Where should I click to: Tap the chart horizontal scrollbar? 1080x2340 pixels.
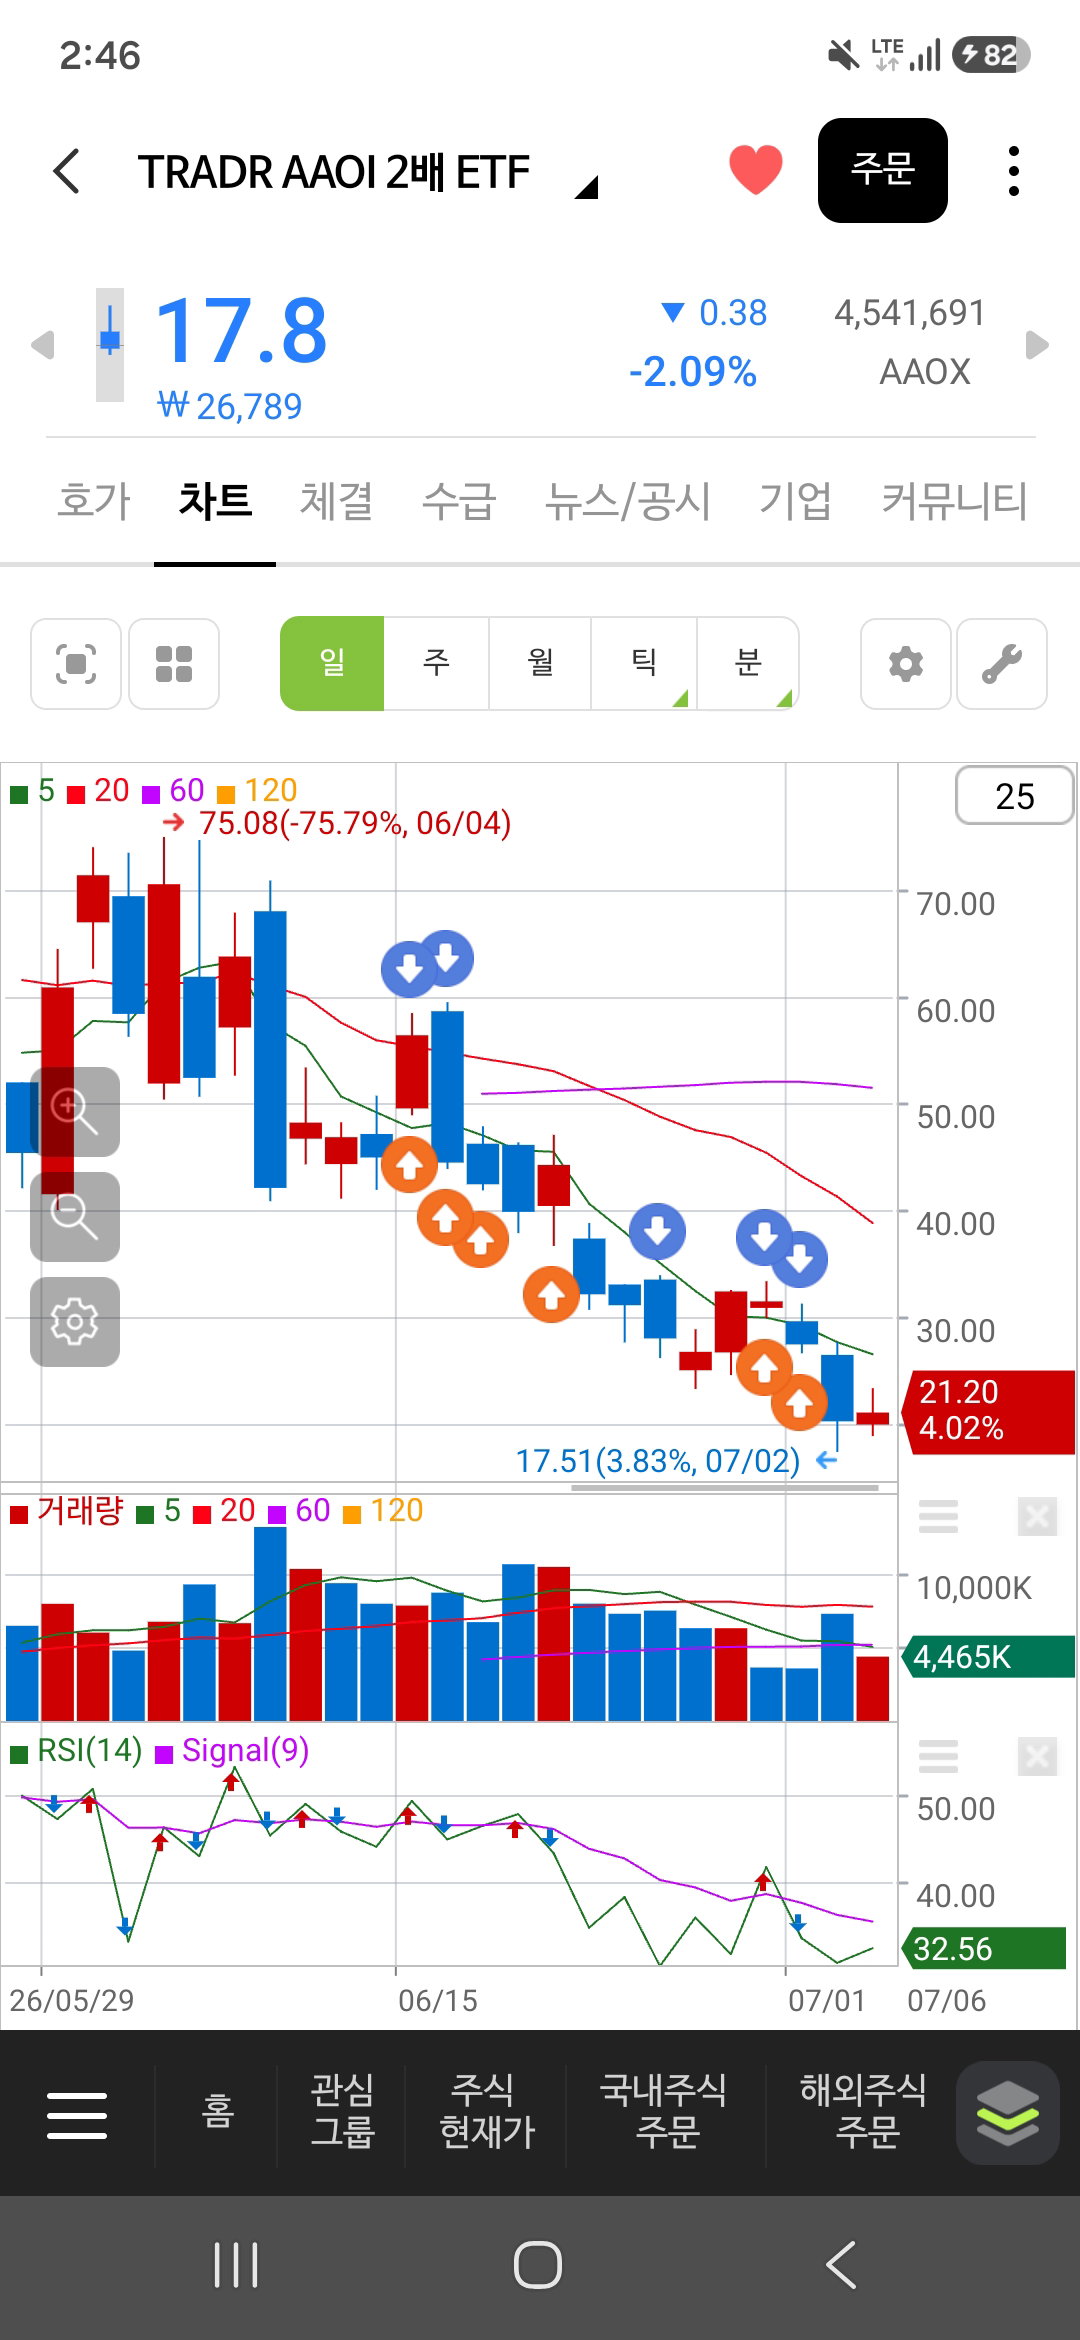point(725,1488)
